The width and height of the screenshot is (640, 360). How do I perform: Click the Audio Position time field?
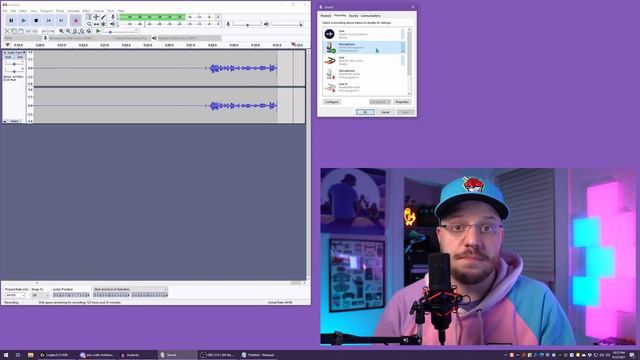coord(71,295)
